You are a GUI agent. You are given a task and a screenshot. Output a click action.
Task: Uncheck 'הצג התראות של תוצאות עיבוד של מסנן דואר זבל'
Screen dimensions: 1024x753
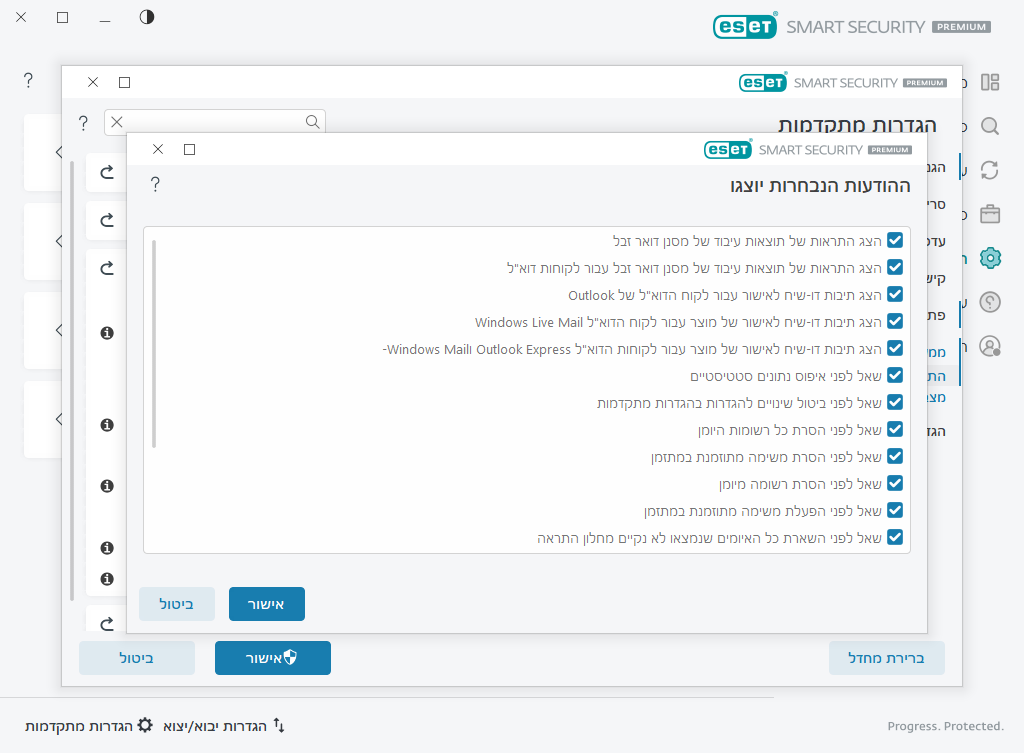[895, 240]
